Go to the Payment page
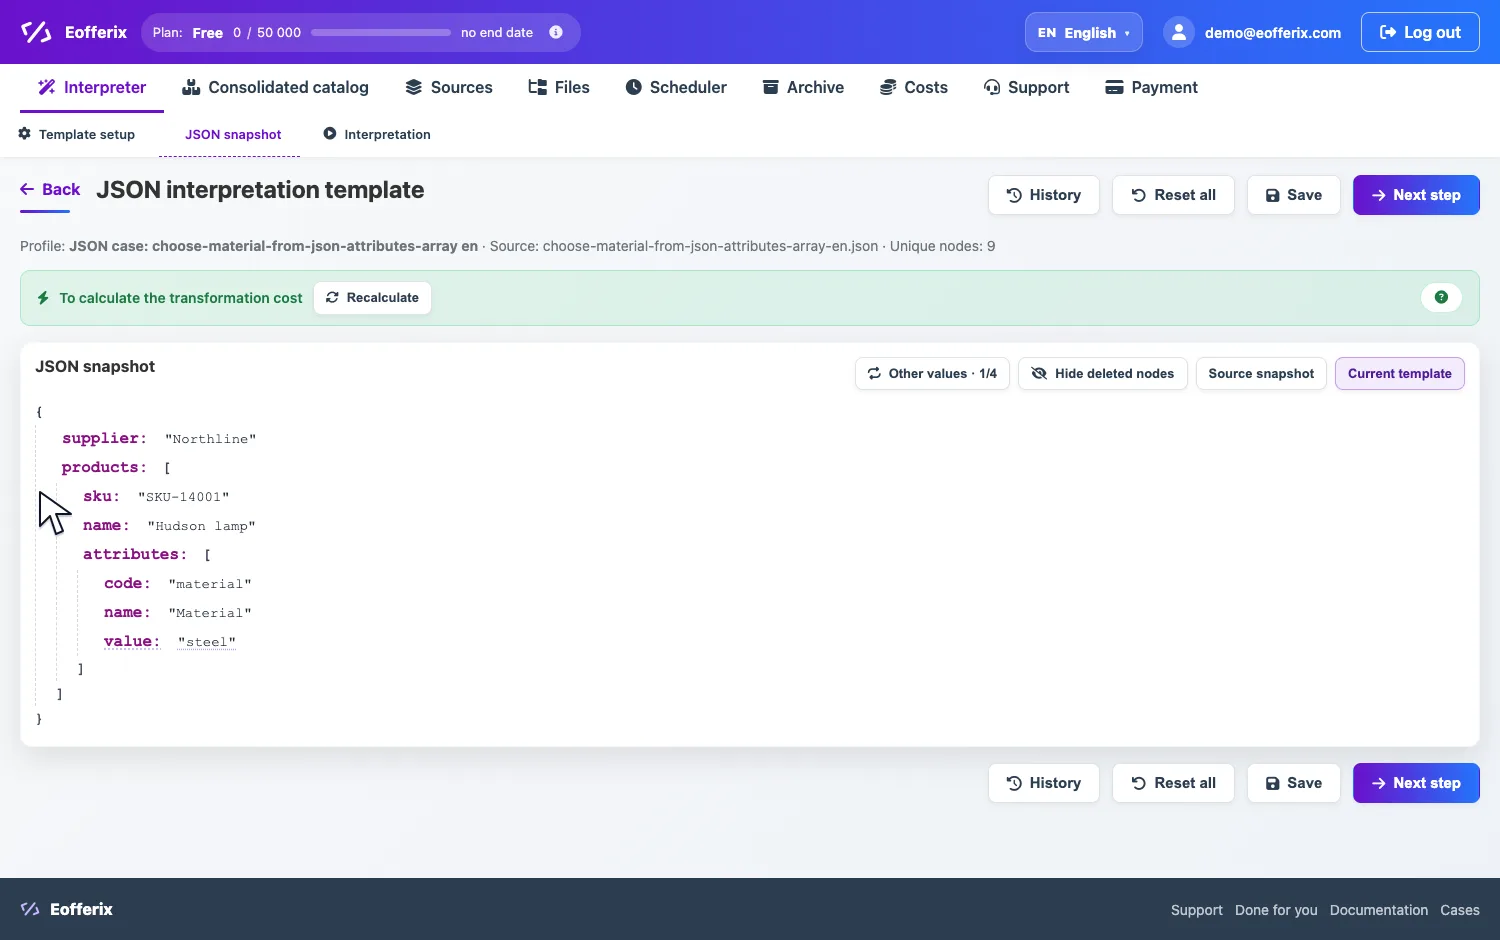1500x940 pixels. point(1151,87)
